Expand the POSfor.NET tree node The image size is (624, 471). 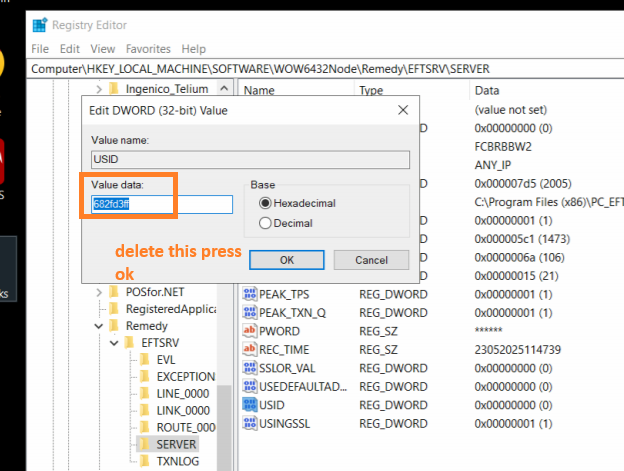pos(99,292)
